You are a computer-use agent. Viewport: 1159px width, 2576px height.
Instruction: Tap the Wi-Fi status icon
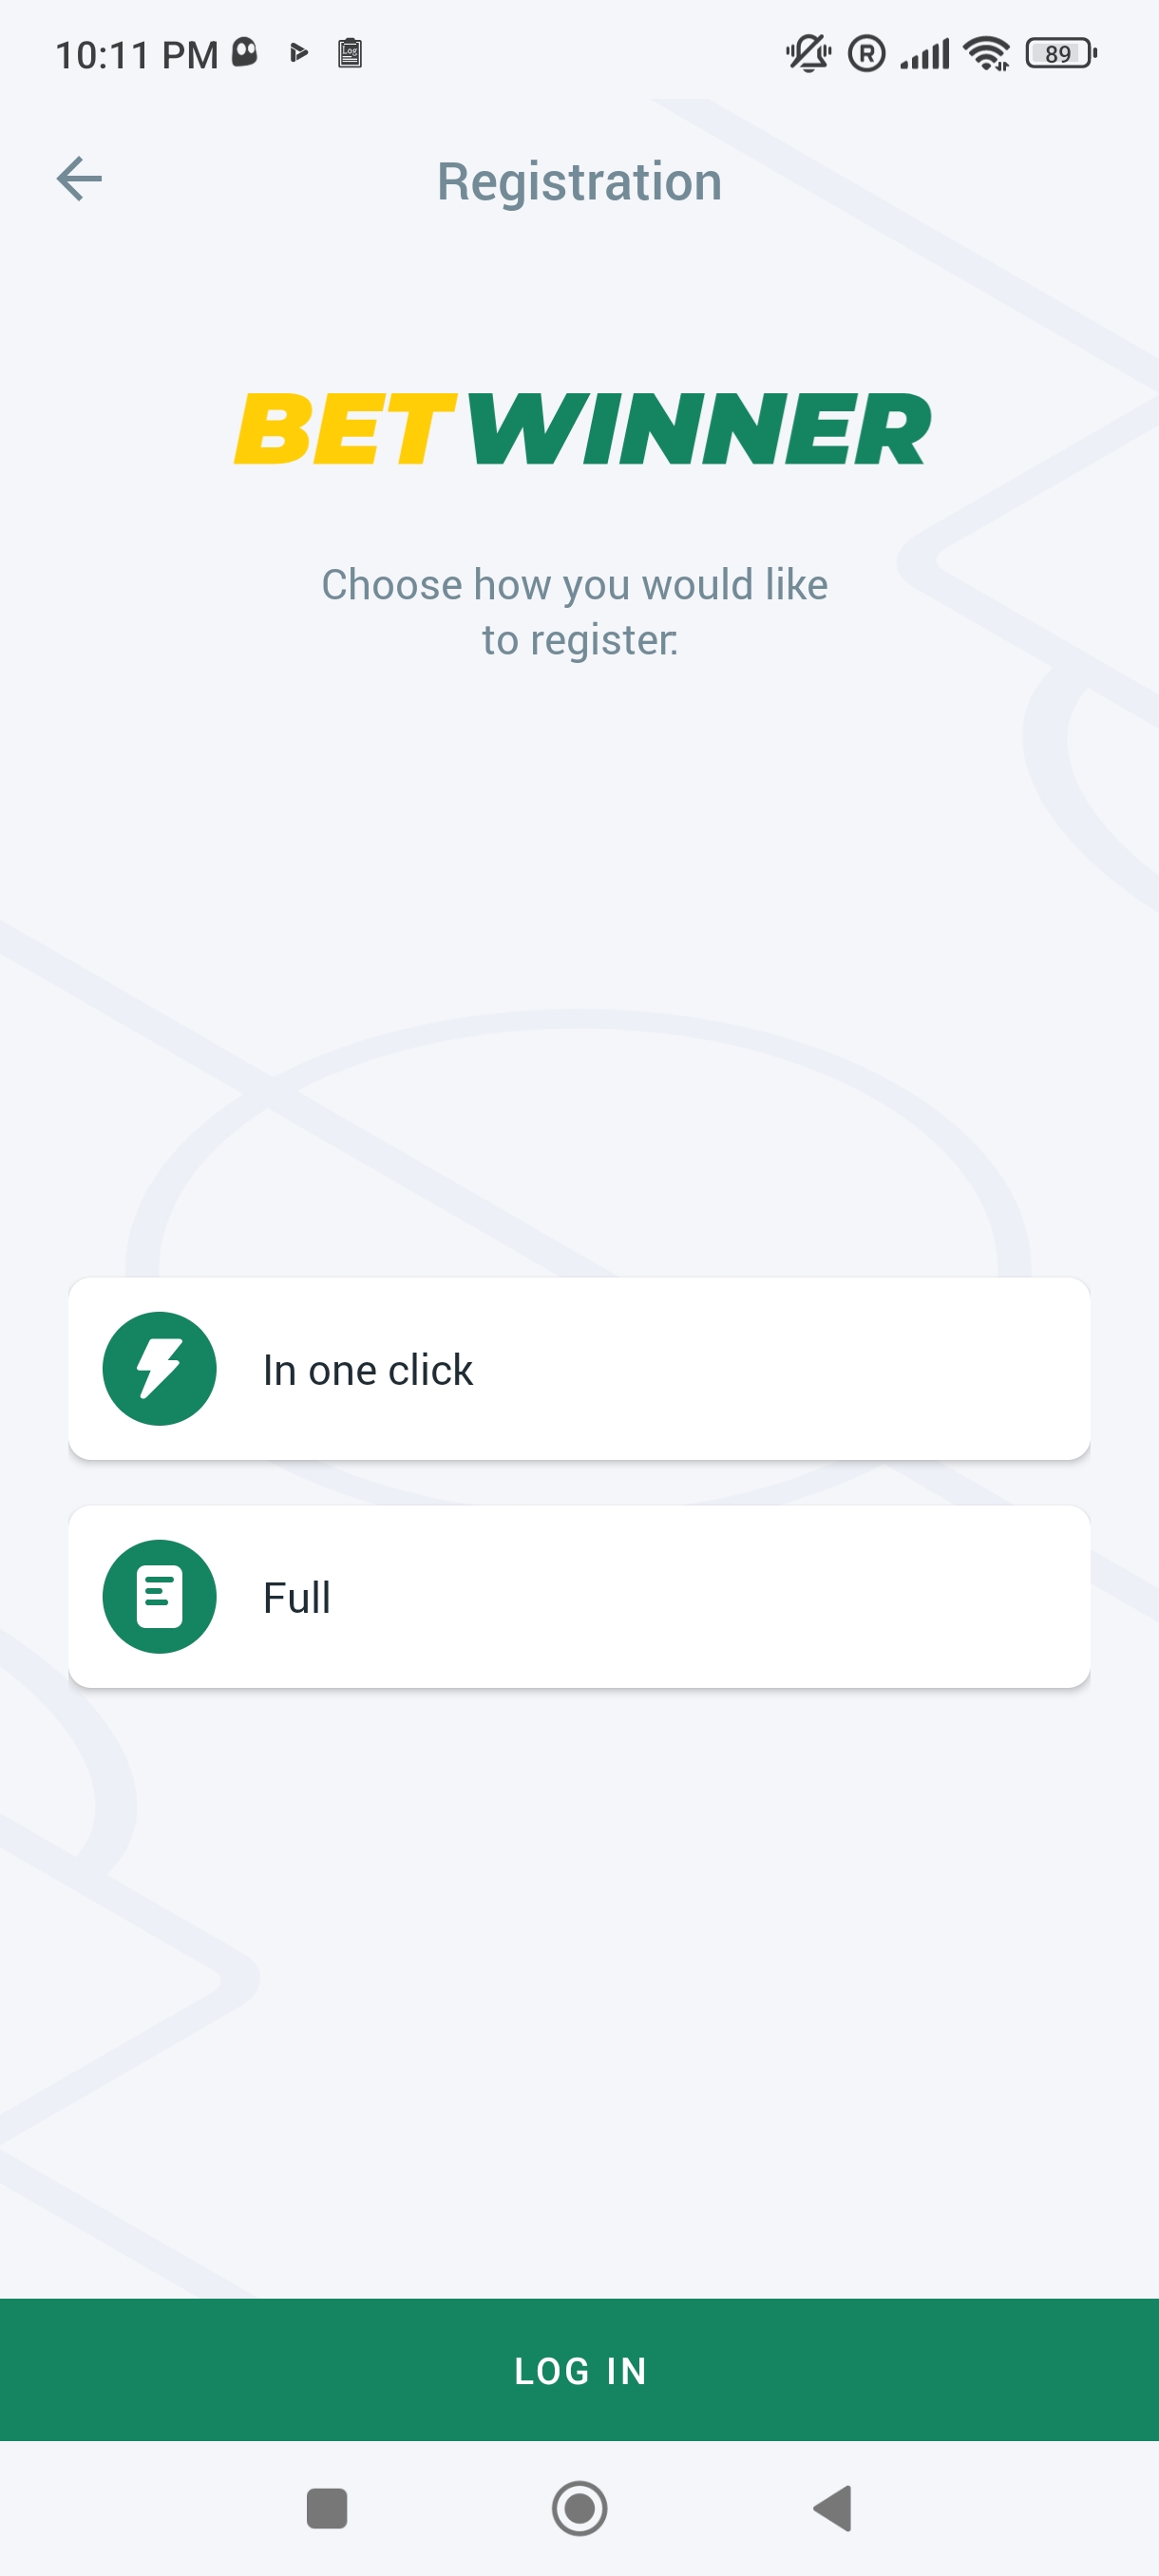(x=987, y=53)
